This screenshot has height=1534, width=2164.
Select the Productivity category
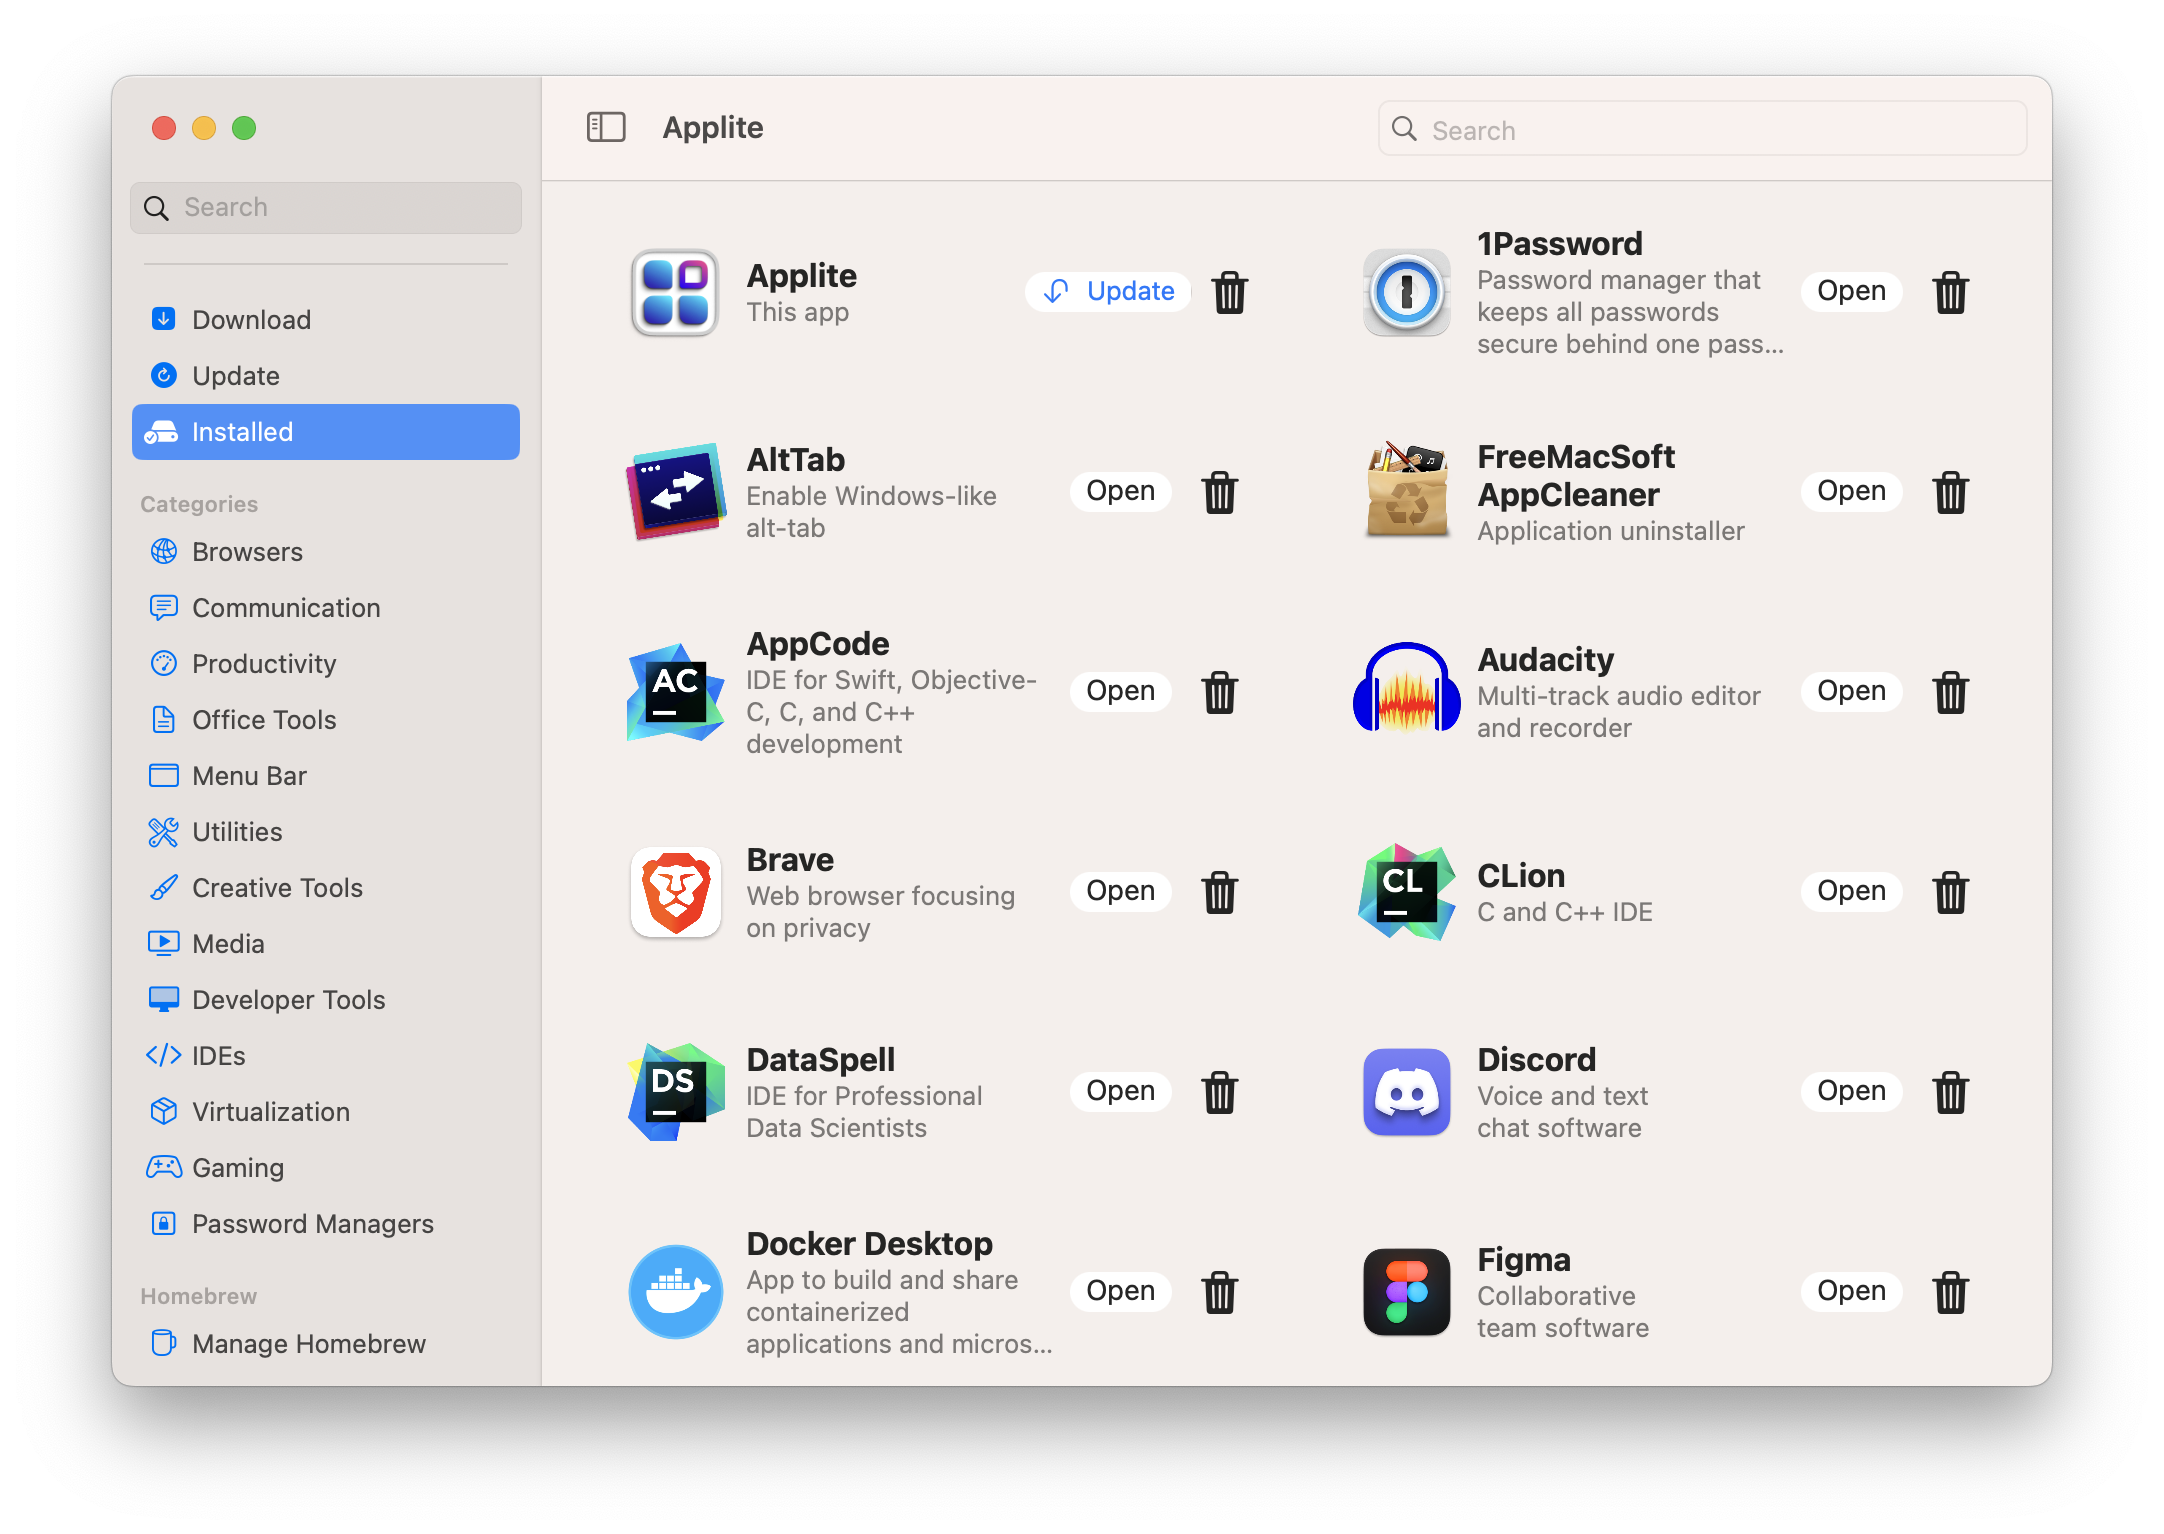(326, 664)
